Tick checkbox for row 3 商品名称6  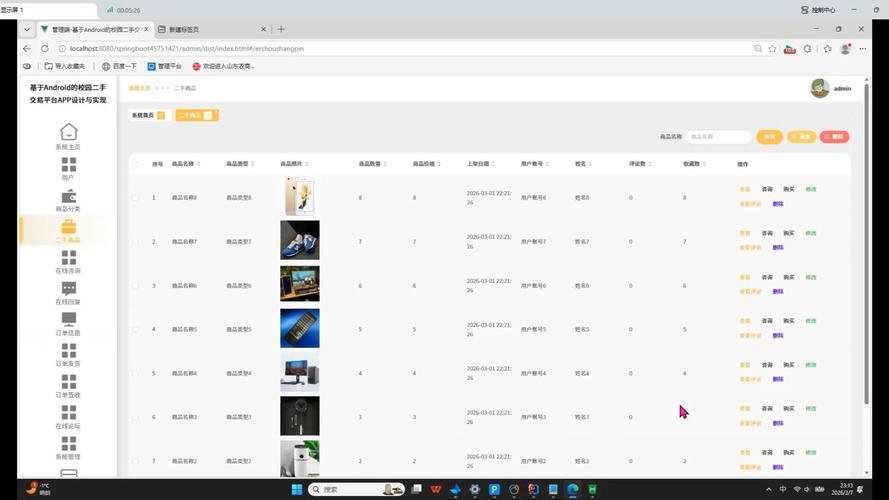coord(136,286)
